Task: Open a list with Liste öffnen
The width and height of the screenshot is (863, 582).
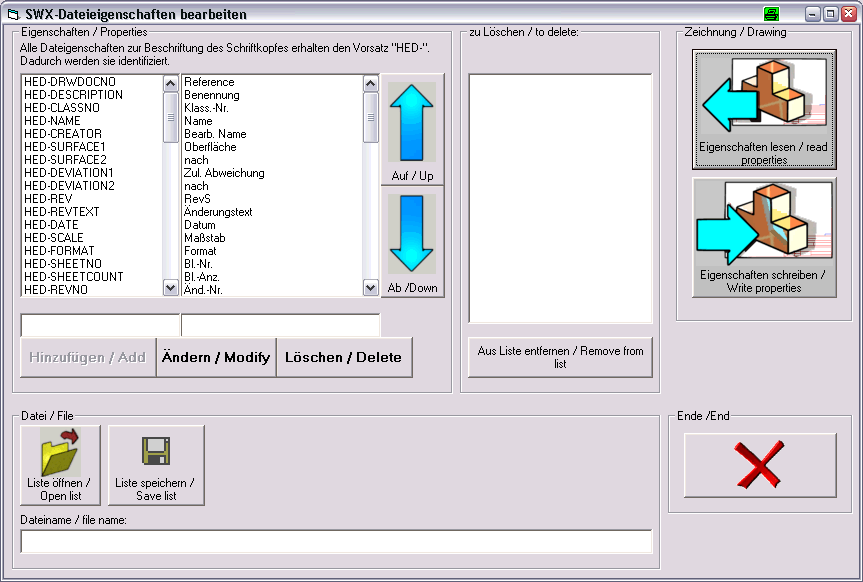Action: point(61,465)
